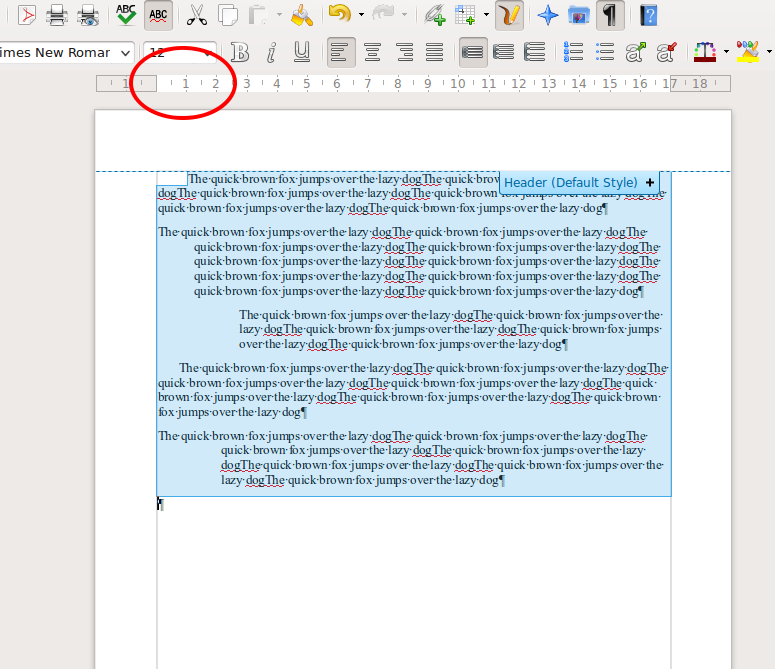Activate the Clone Formatting paintbrush
The height and width of the screenshot is (669, 775).
(x=300, y=15)
